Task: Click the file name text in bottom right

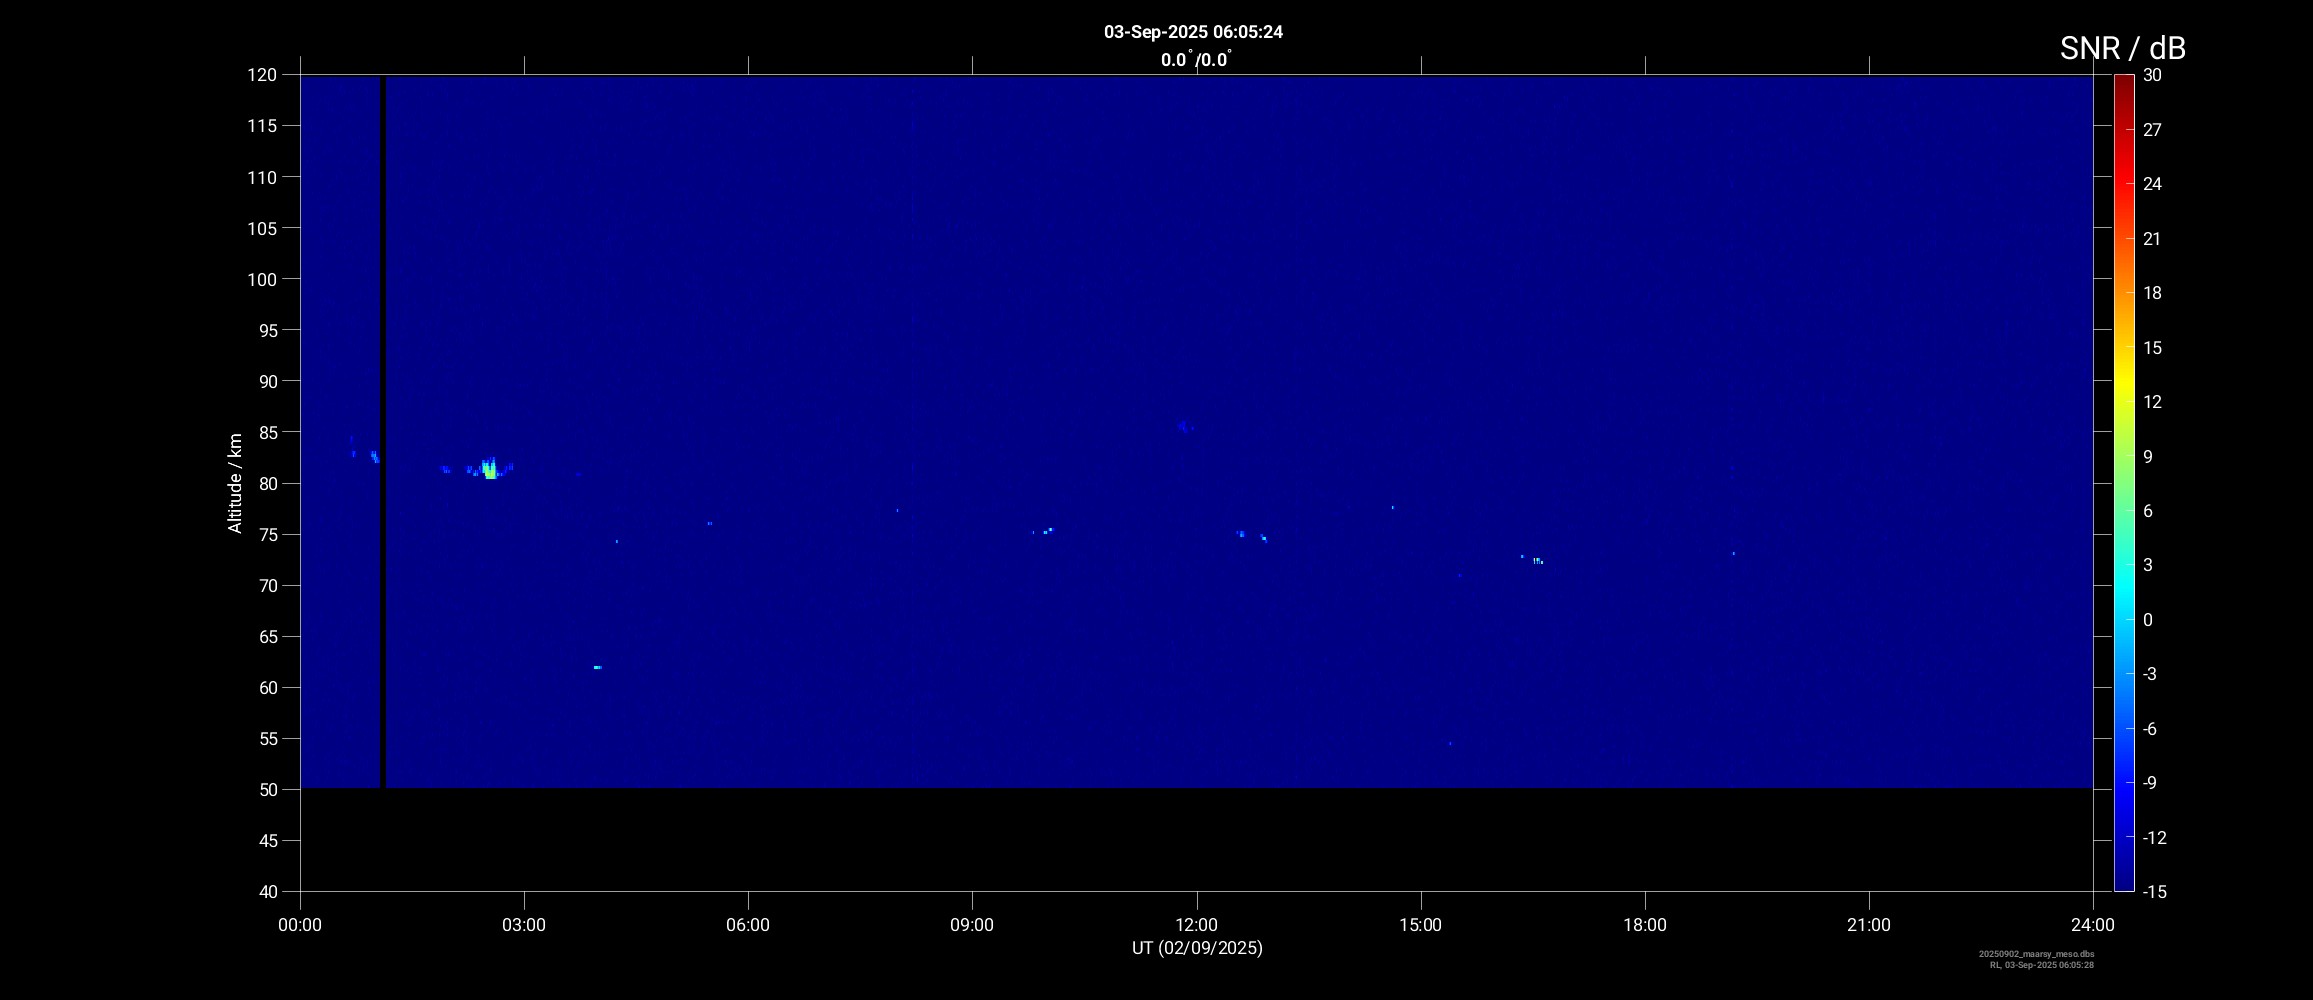Action: [x=2036, y=954]
